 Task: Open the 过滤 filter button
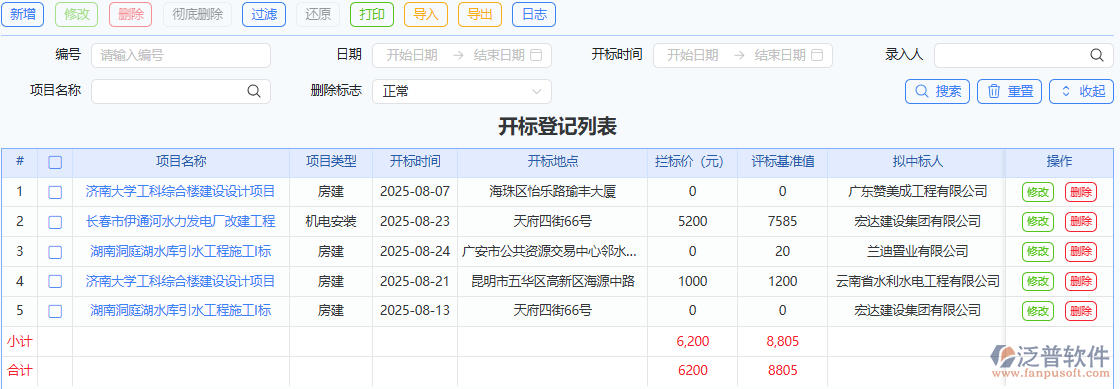pos(264,14)
